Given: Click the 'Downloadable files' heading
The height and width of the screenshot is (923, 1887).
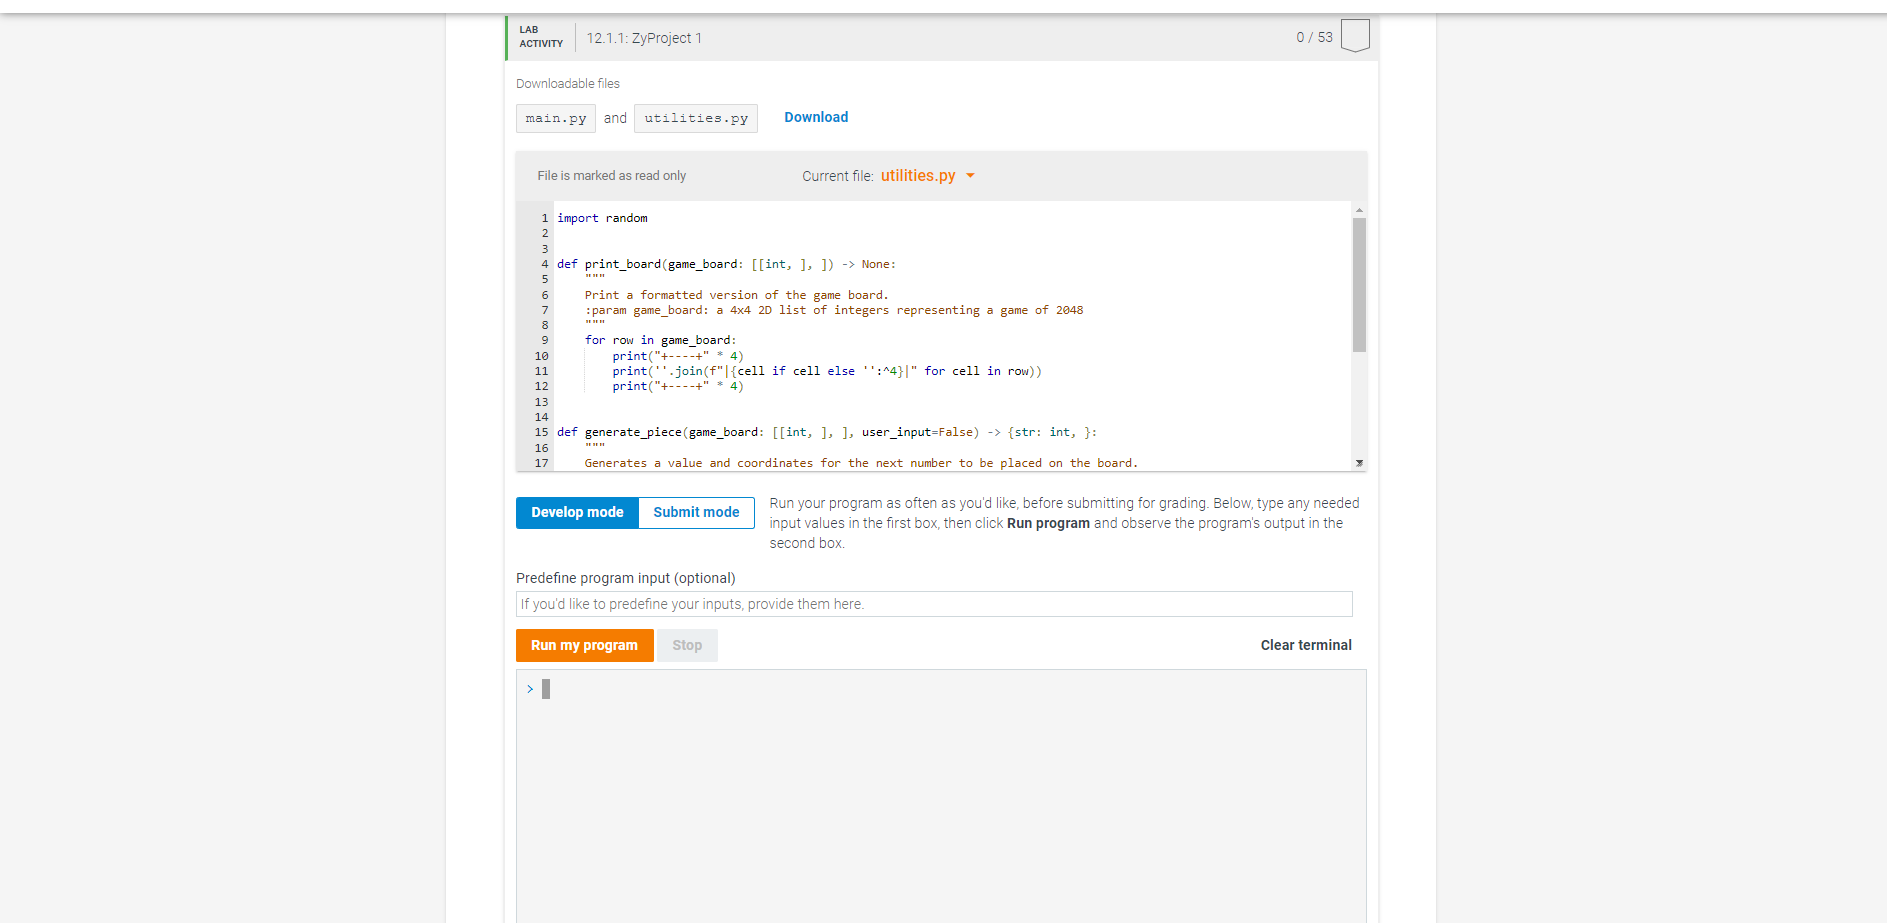Looking at the screenshot, I should tap(568, 84).
